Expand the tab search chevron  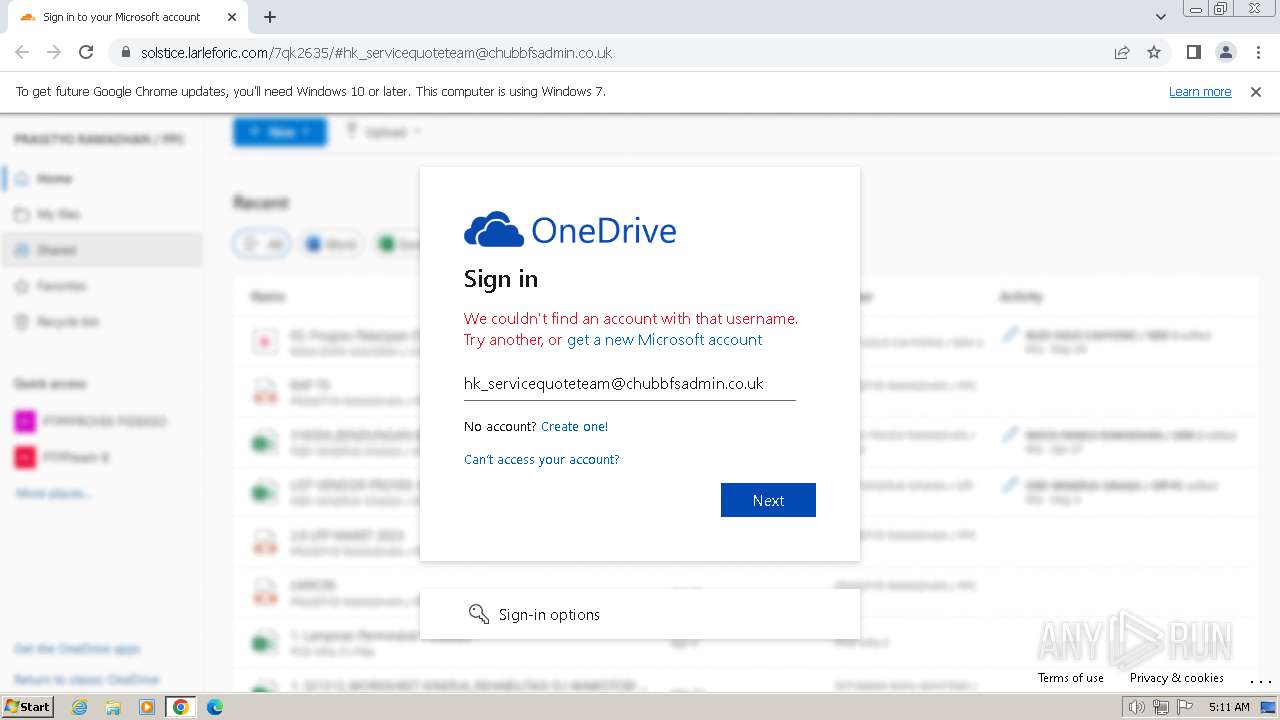pos(1160,17)
